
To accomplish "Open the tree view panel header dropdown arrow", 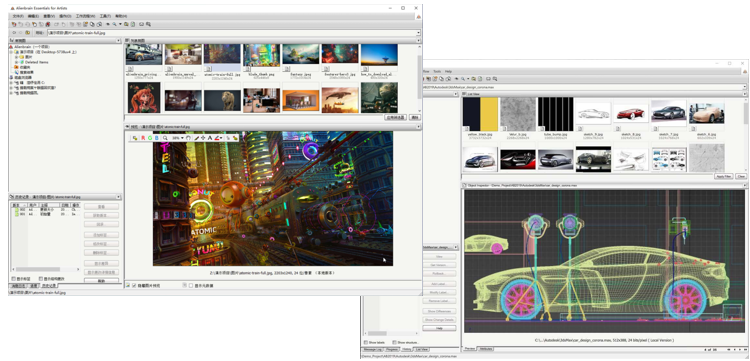I will (x=118, y=41).
